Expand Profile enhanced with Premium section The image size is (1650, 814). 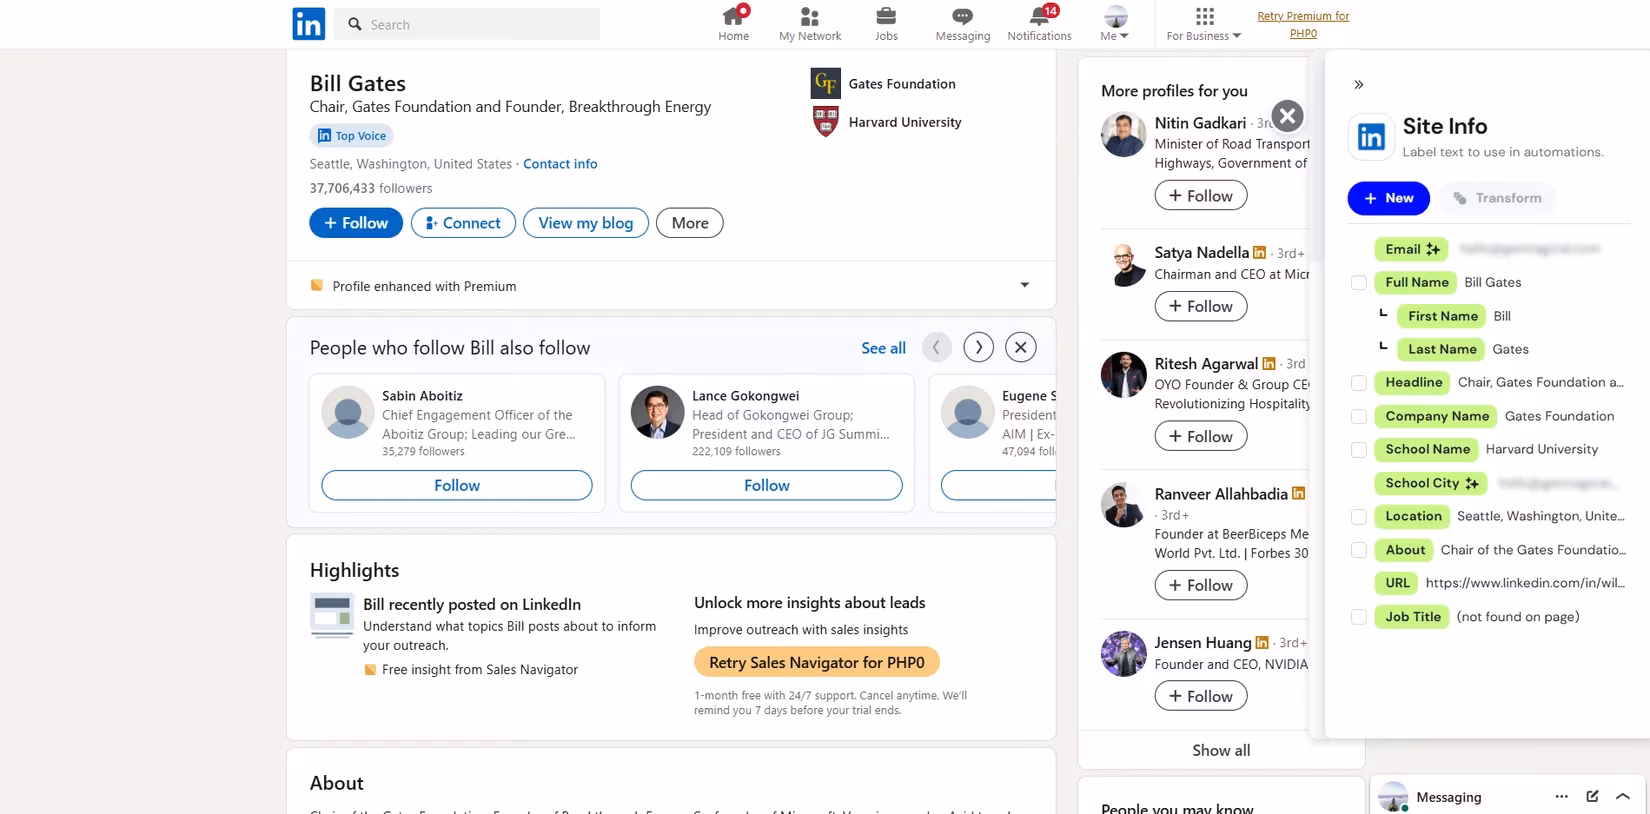point(1024,285)
